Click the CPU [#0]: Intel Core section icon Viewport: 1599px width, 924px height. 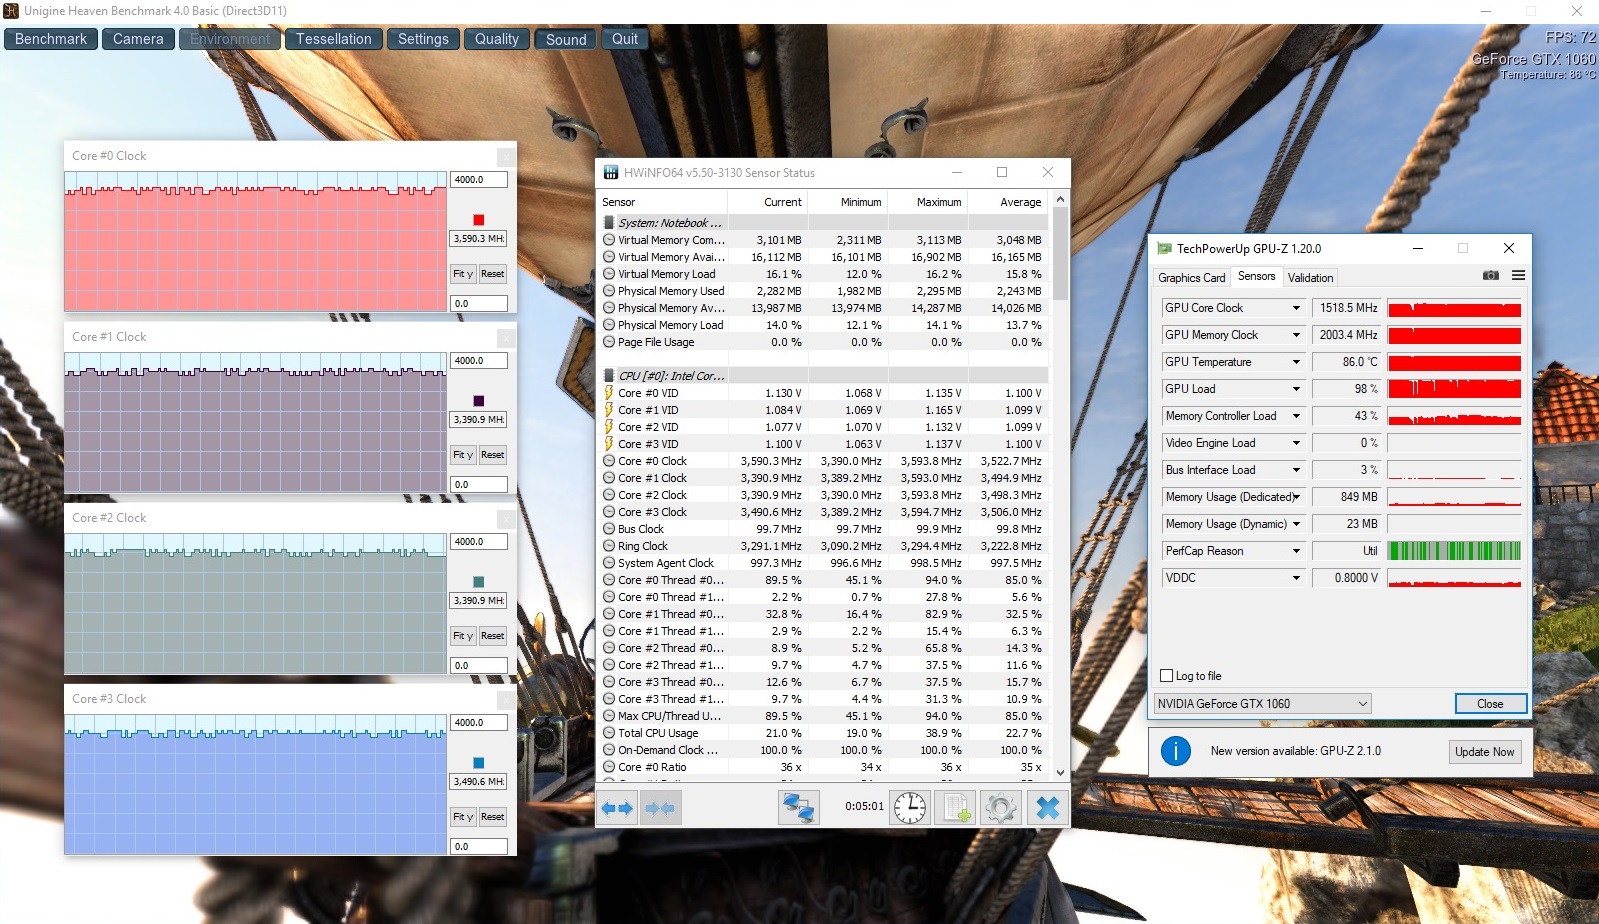pos(609,376)
